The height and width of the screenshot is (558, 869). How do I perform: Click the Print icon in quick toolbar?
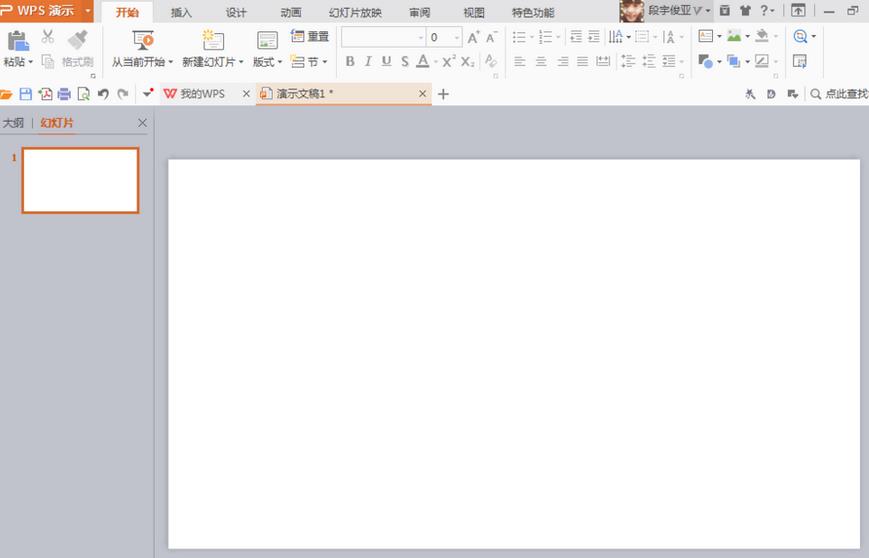[x=64, y=94]
